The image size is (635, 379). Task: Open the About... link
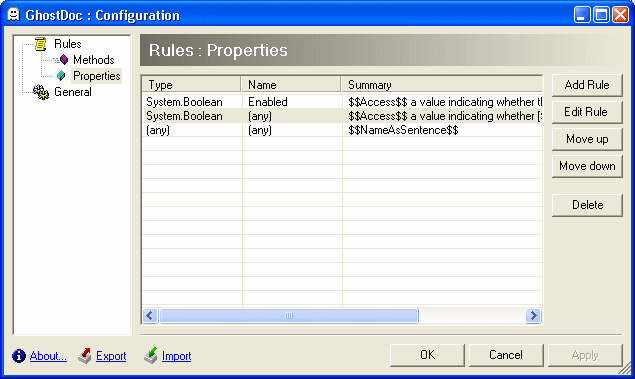48,356
